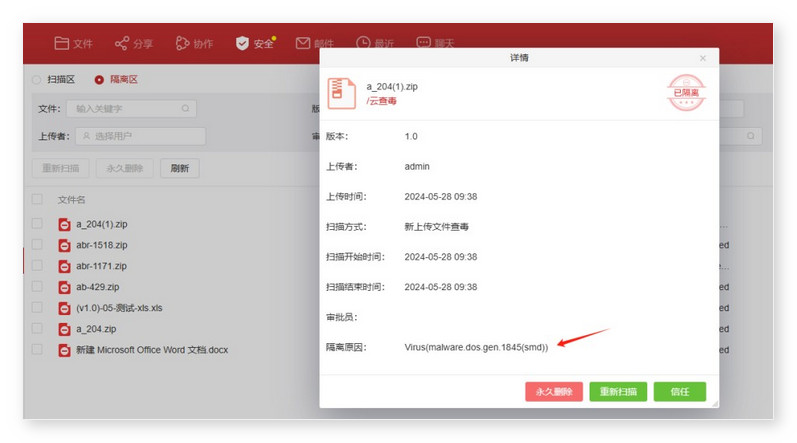Click the 文件名 column header
Viewport: 797px width, 443px height.
72,200
